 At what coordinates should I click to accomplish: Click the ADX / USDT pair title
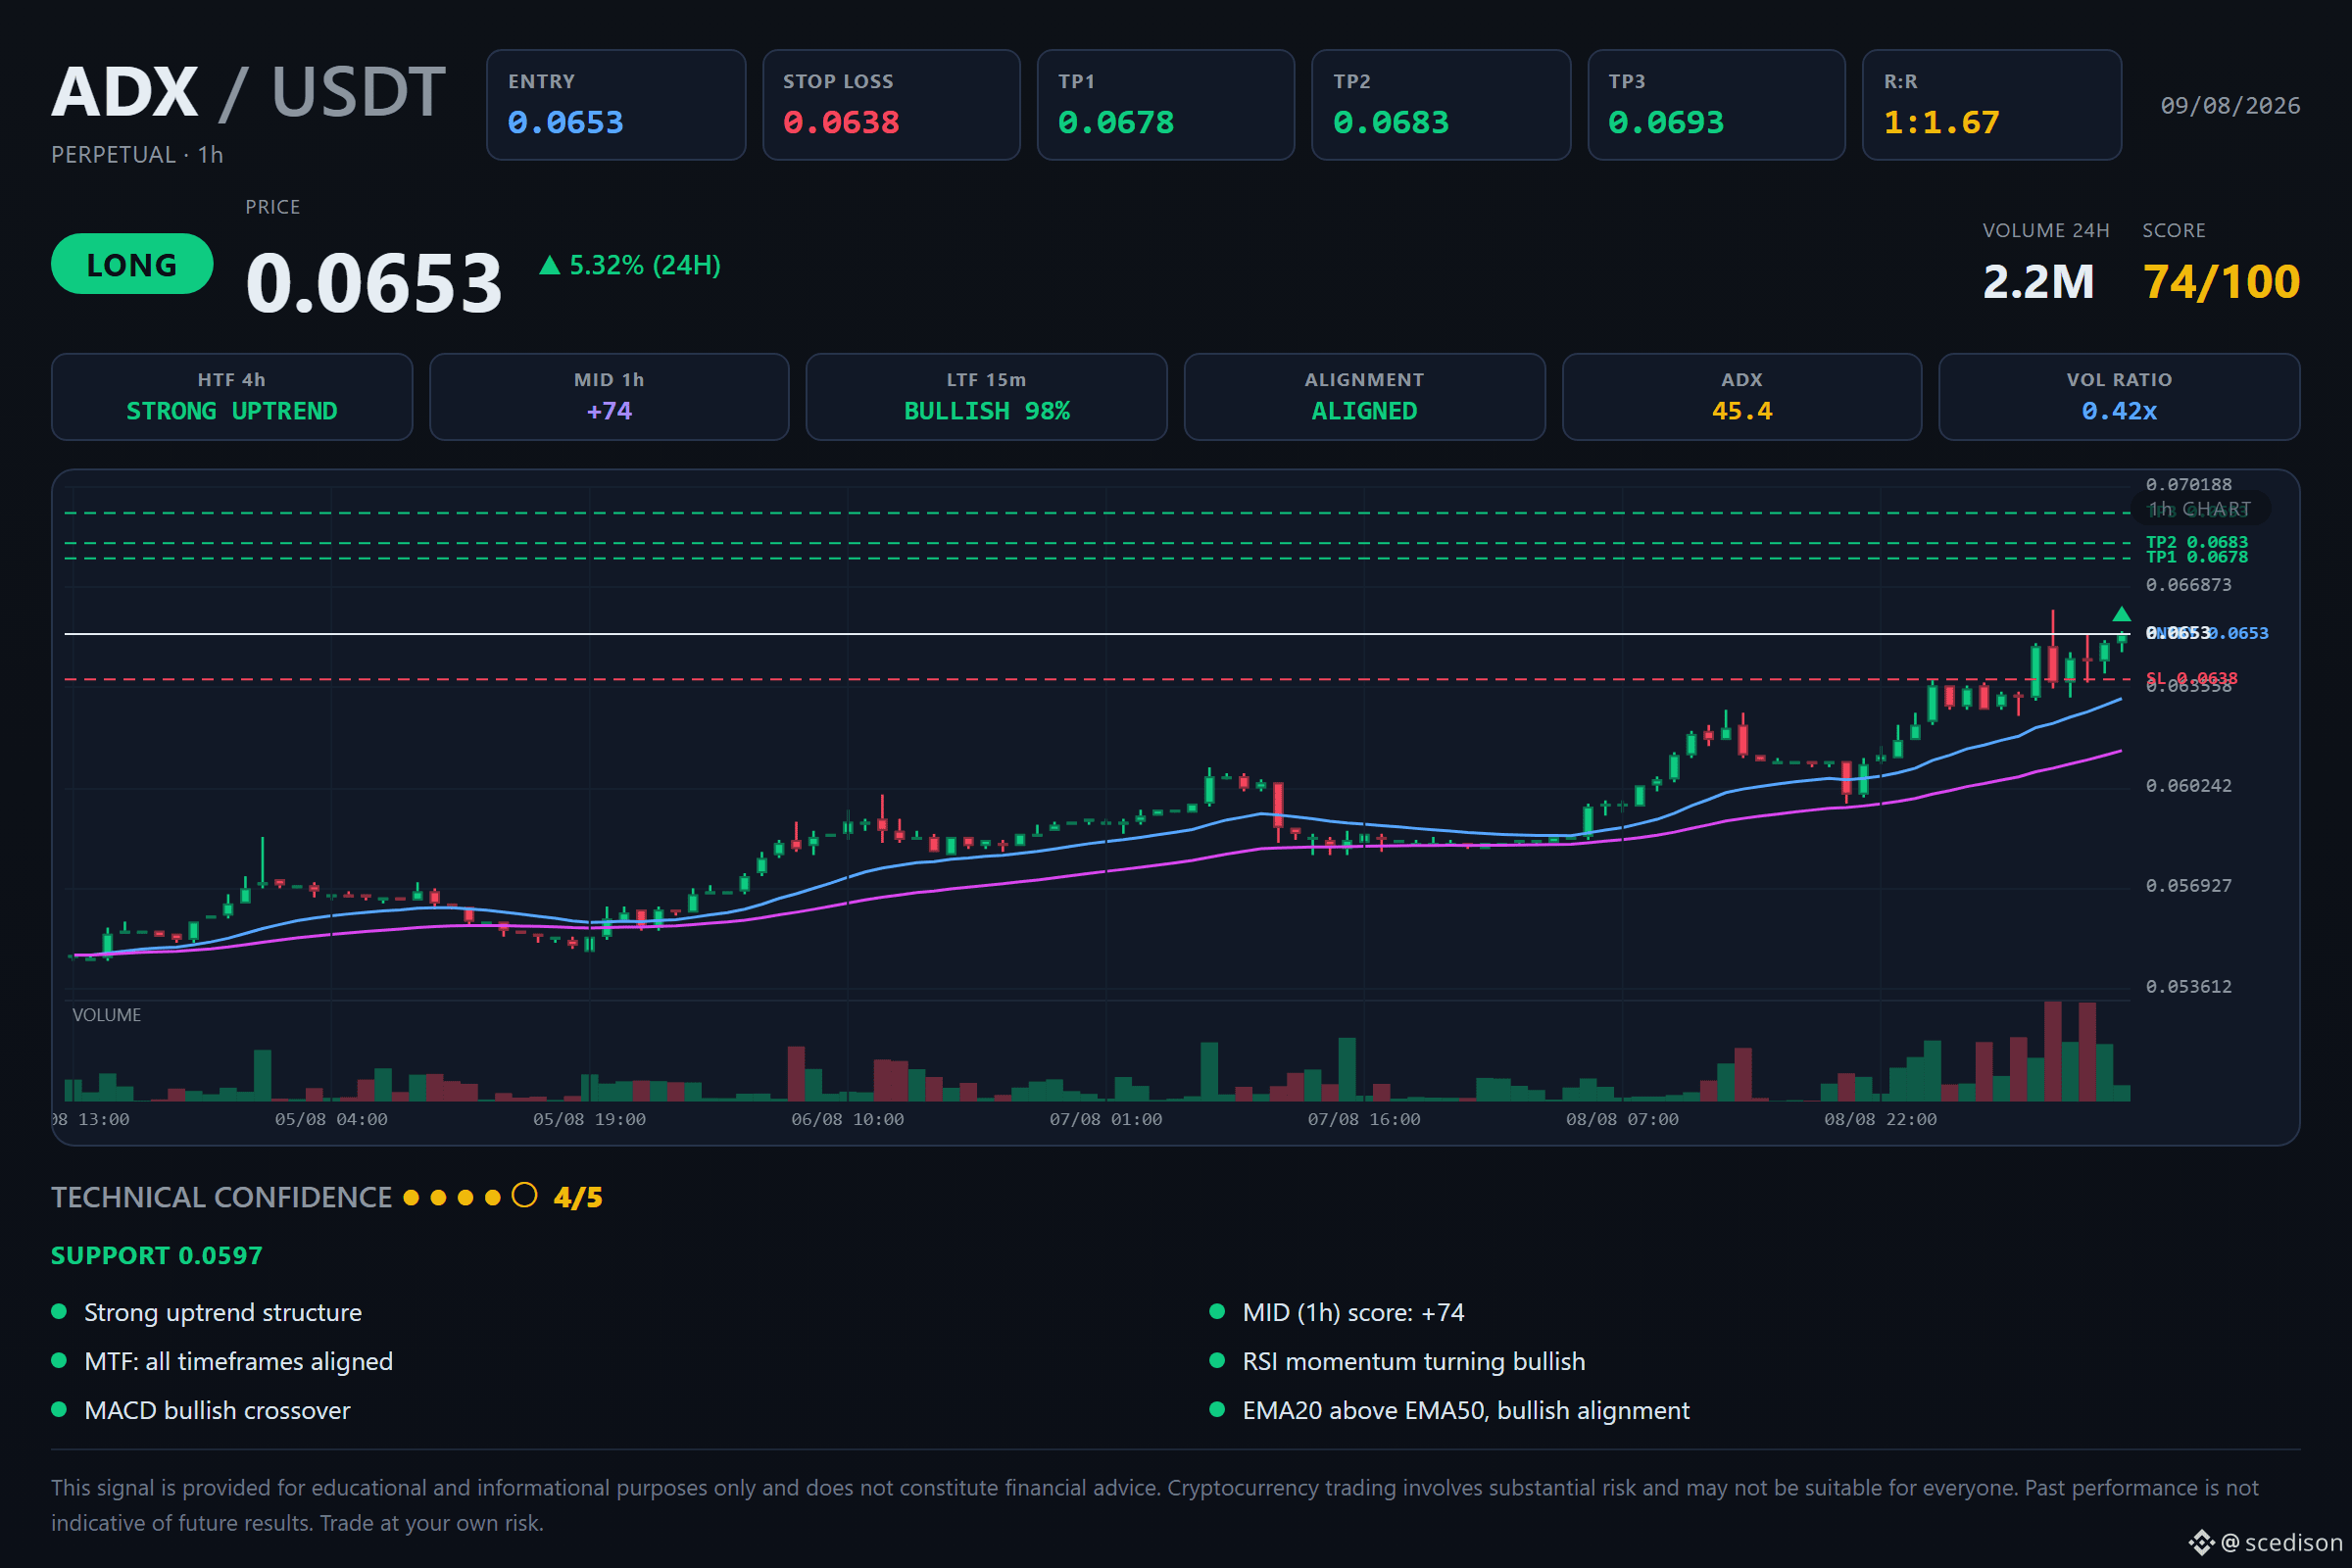pos(249,92)
